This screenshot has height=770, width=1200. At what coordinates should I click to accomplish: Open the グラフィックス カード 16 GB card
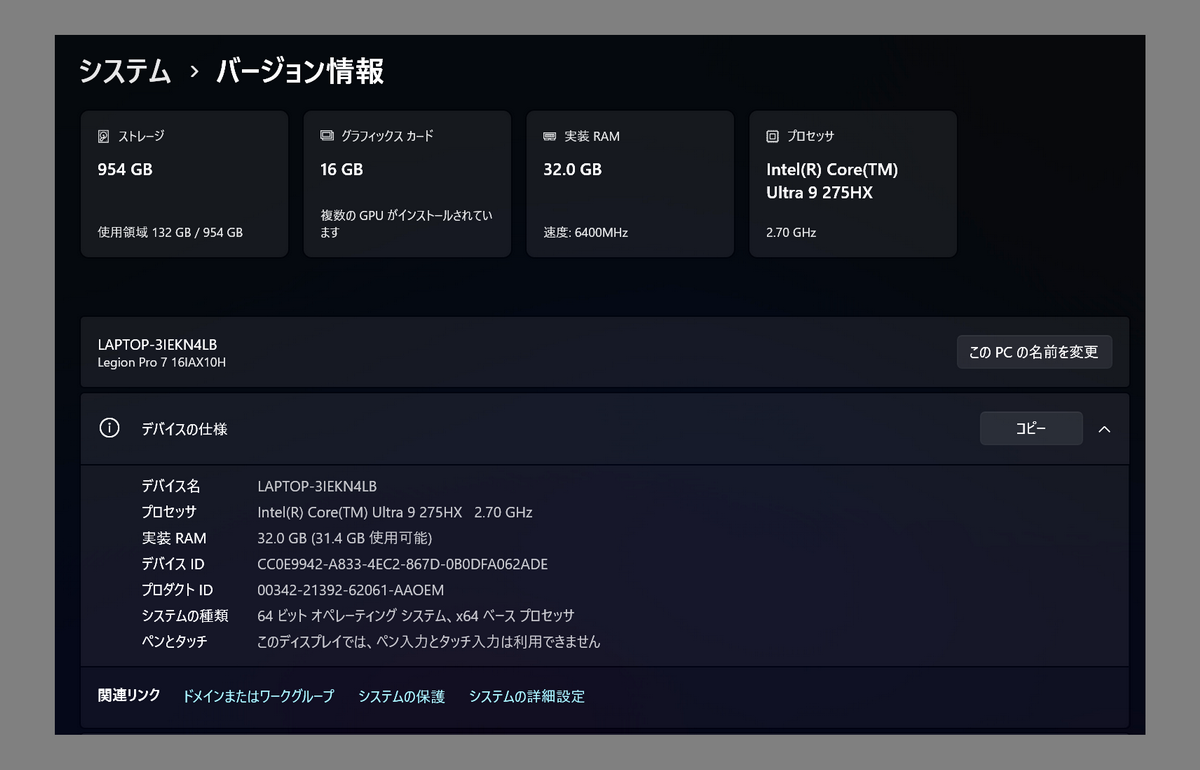[x=407, y=184]
